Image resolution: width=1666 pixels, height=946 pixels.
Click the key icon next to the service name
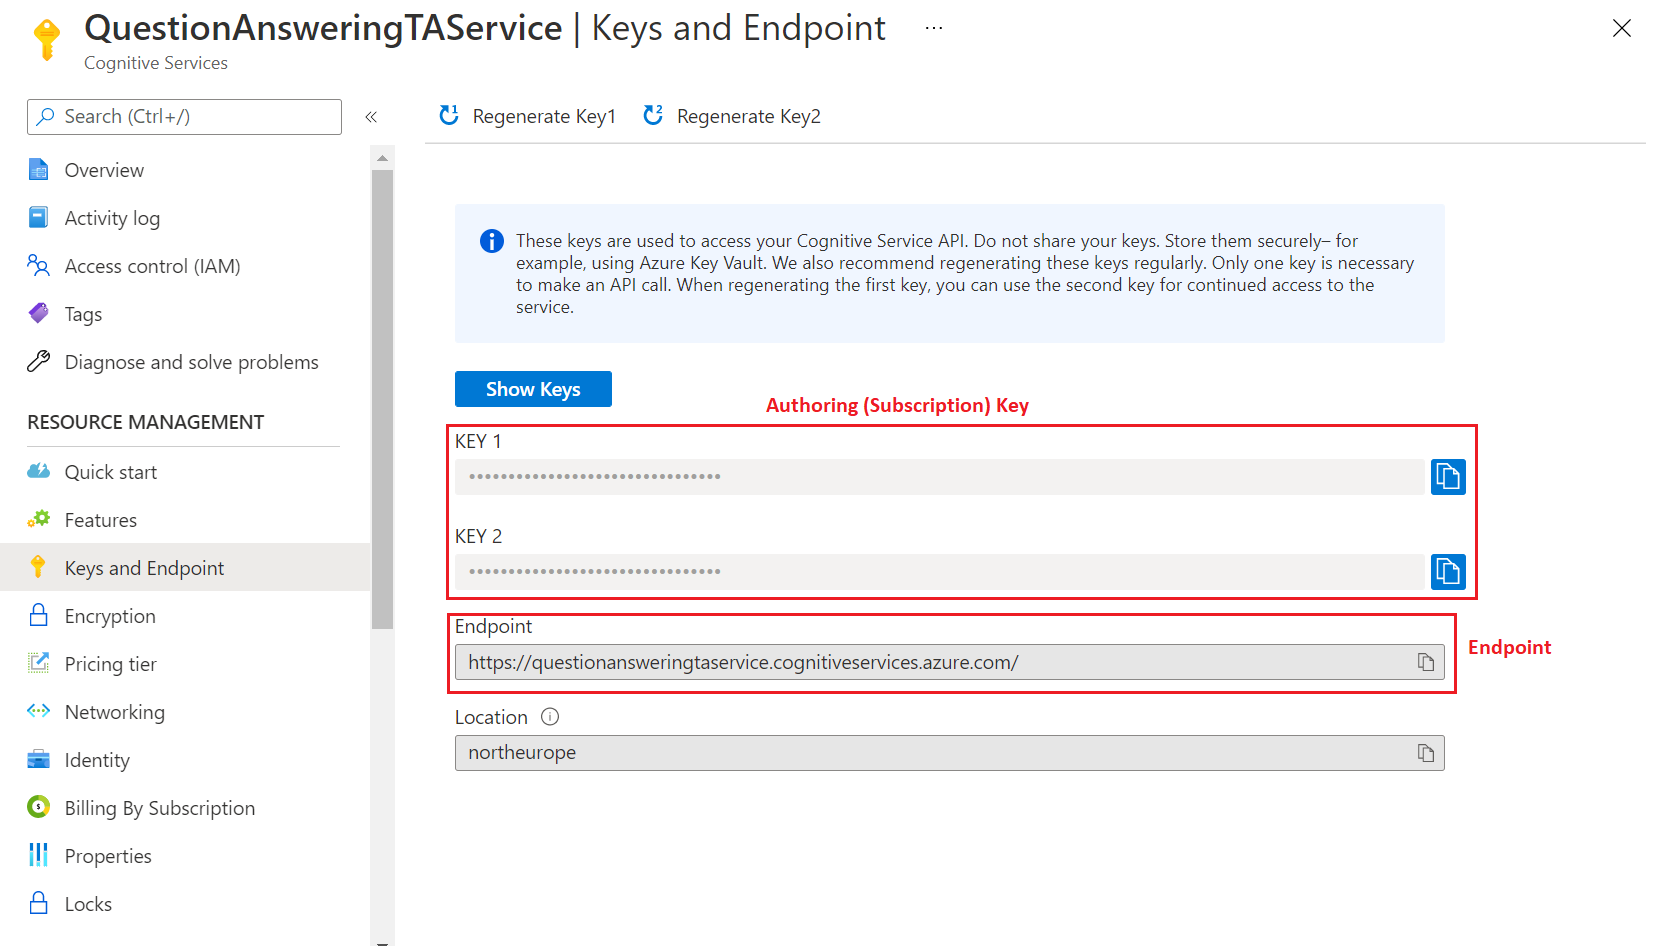[45, 38]
